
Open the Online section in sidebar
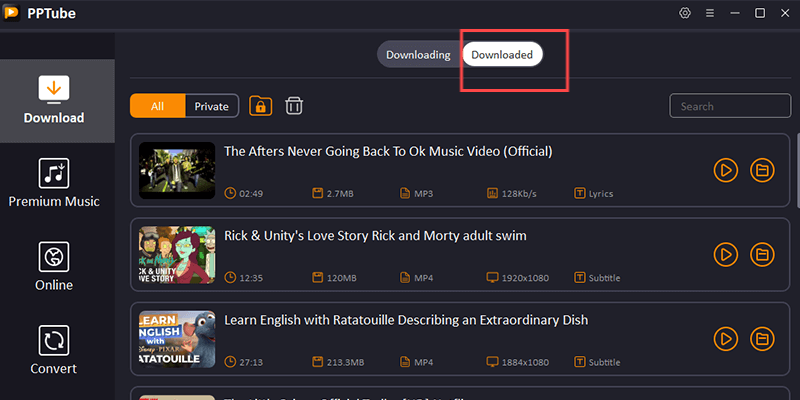coord(54,266)
